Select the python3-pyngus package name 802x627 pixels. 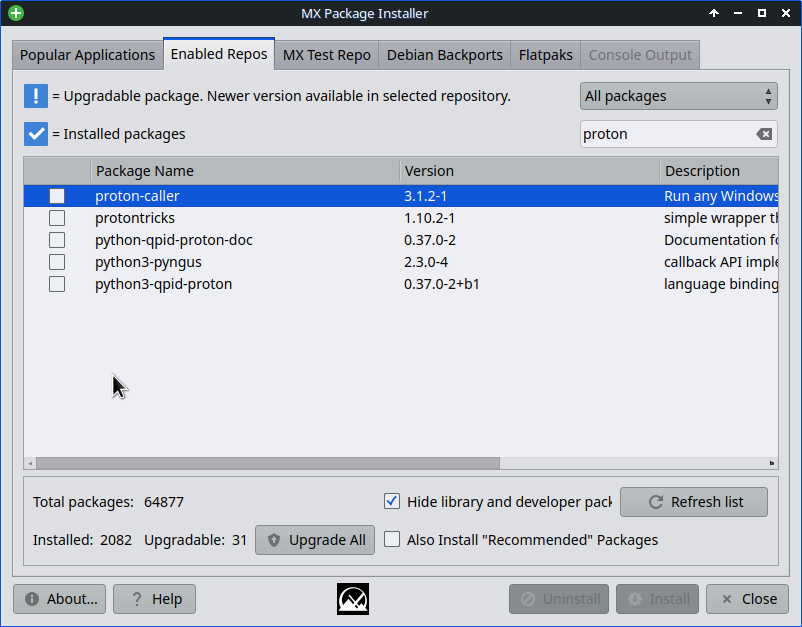click(x=148, y=262)
